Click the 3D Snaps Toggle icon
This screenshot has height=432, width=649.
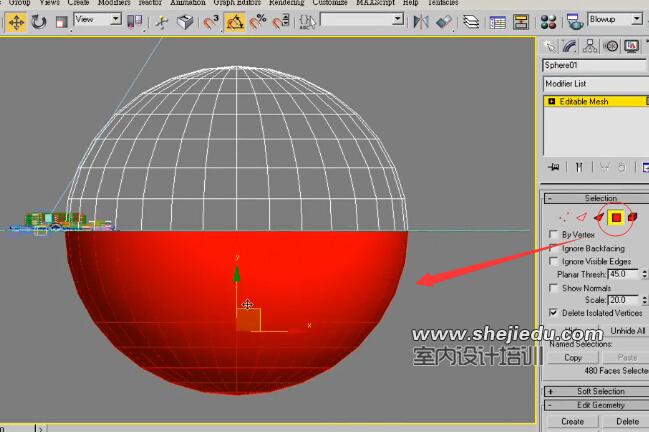click(x=210, y=22)
